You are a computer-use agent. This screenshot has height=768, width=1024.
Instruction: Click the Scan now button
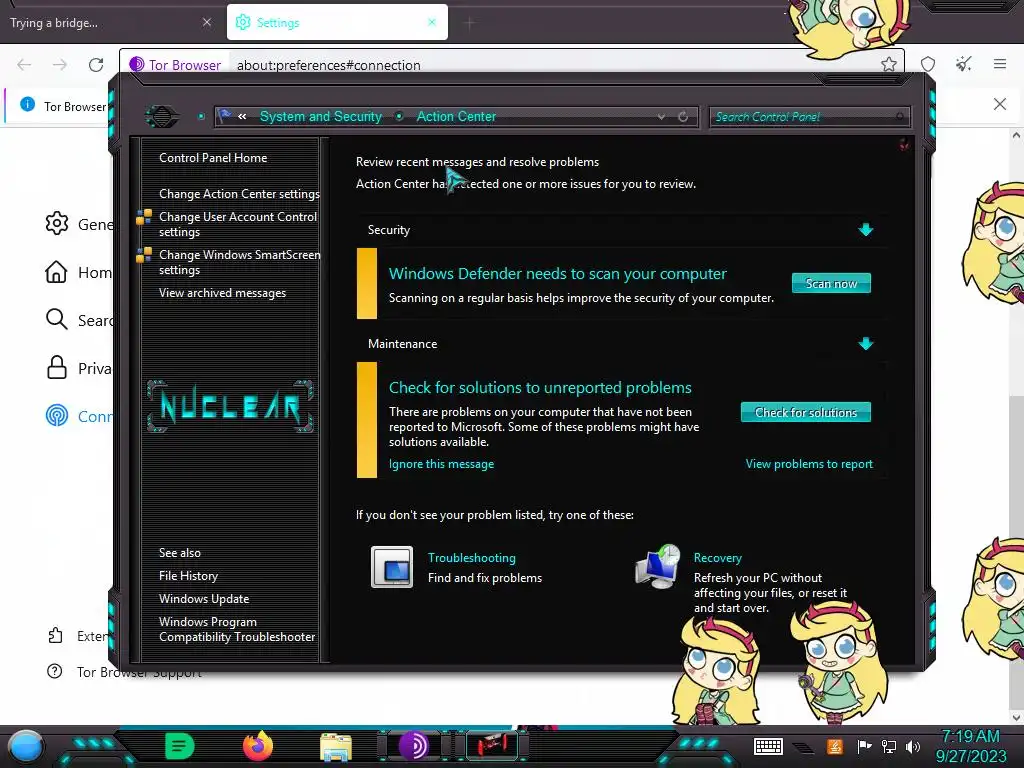831,283
